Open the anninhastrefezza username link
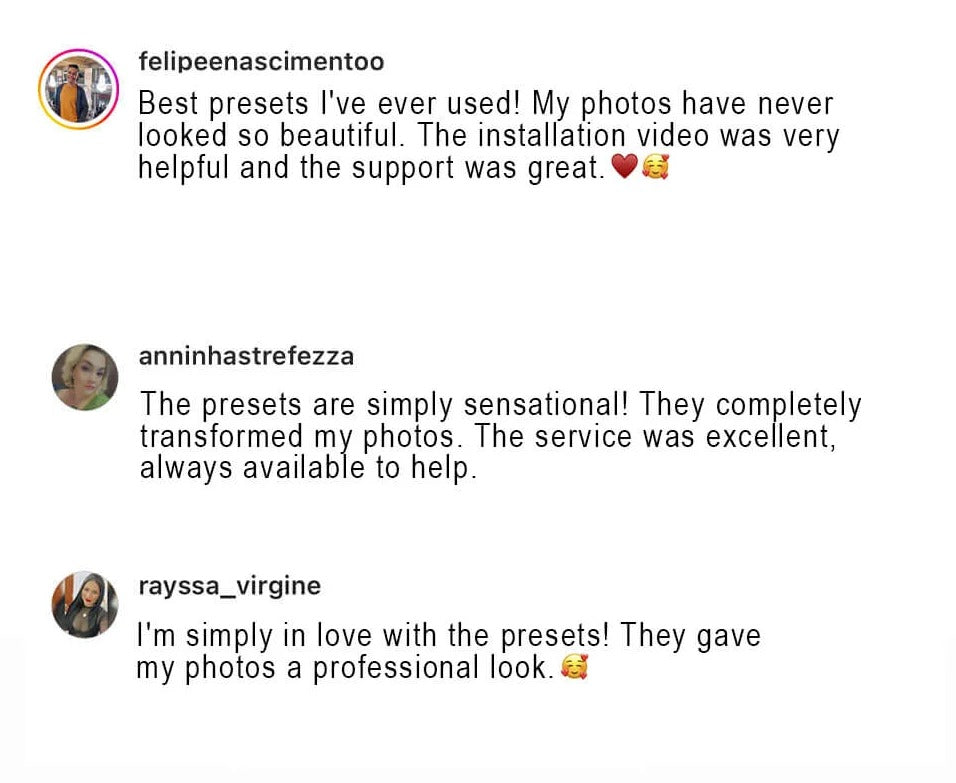 point(247,356)
